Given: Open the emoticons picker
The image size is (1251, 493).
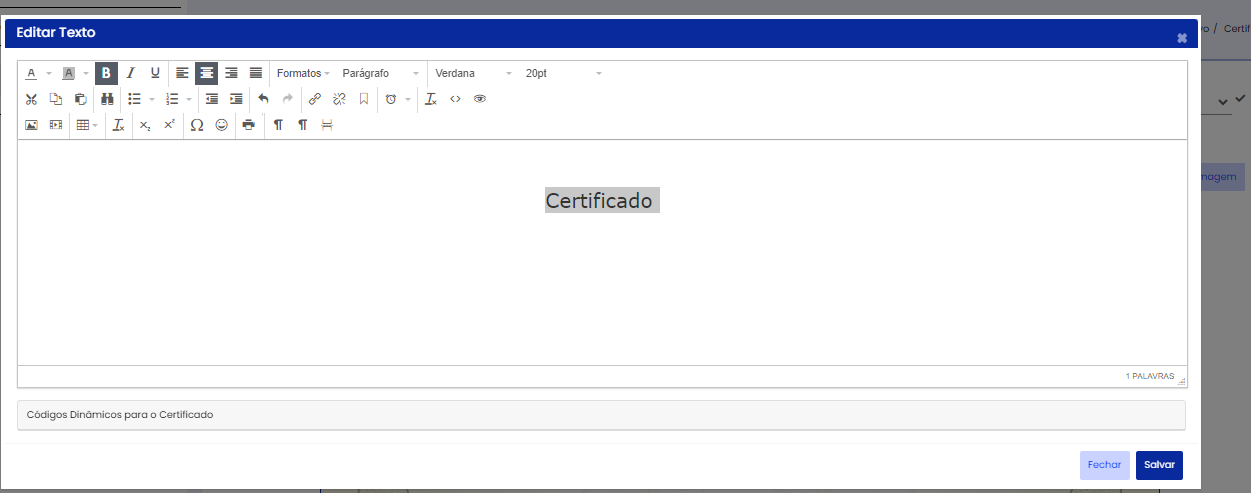Looking at the screenshot, I should click(x=221, y=125).
